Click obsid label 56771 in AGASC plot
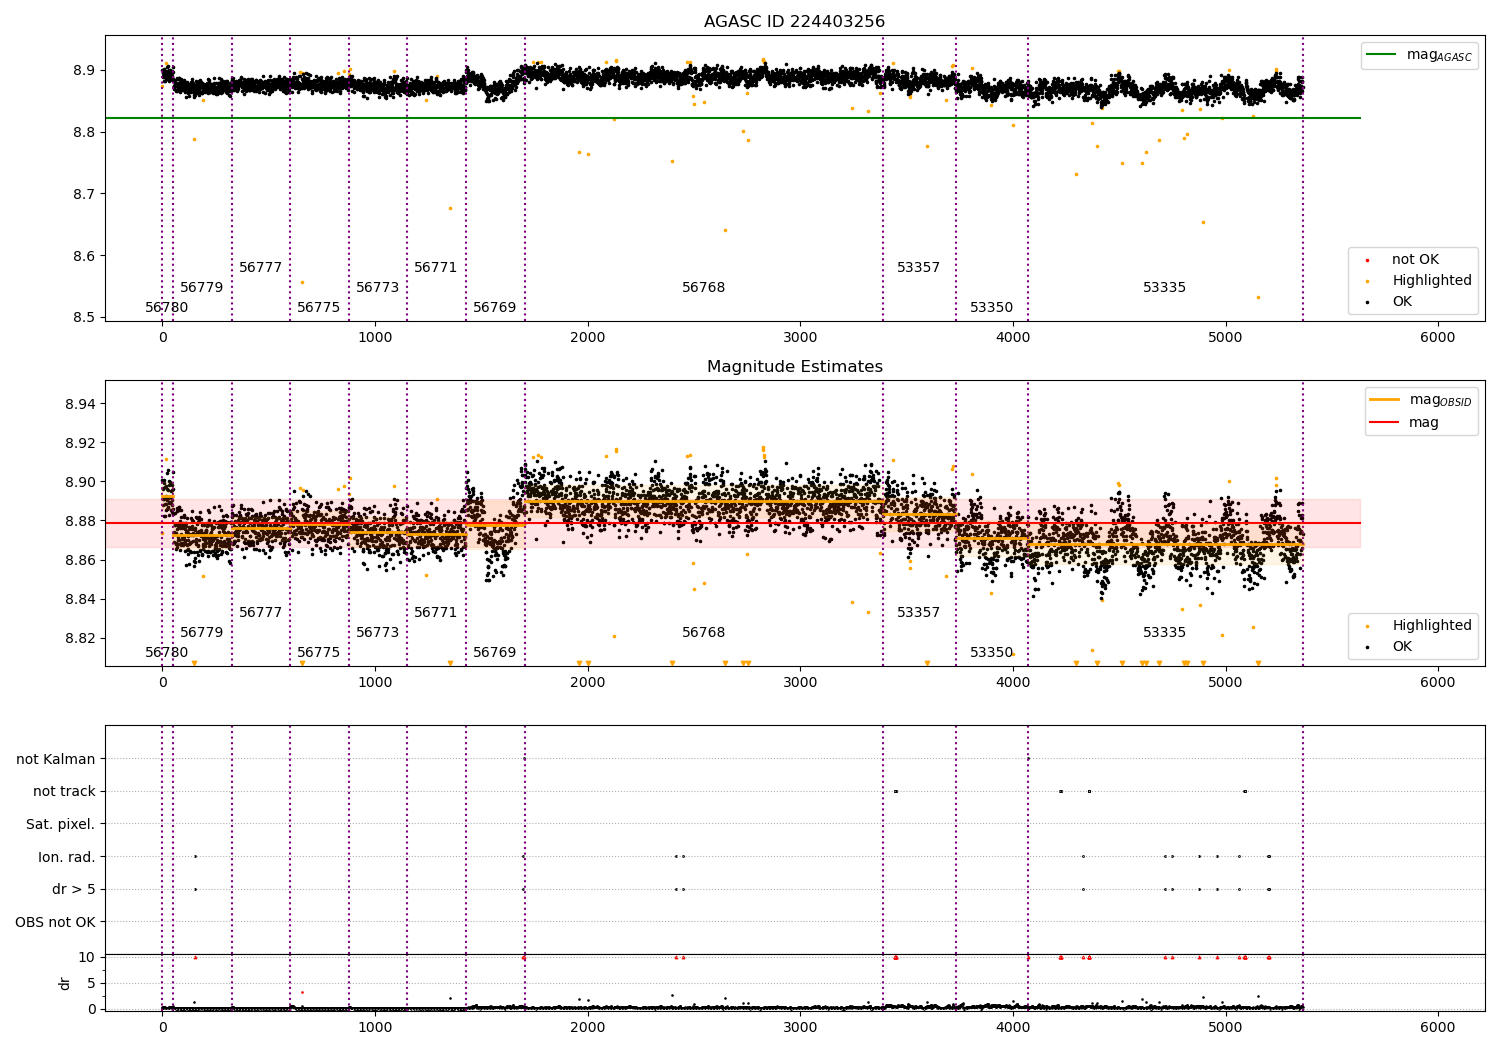Viewport: 1500px width, 1050px height. coord(436,268)
